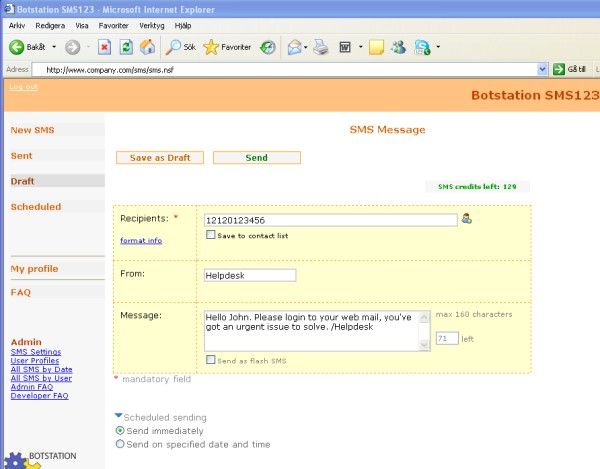600x469 pixels.
Task: Open My profile in sidebar
Action: click(34, 269)
